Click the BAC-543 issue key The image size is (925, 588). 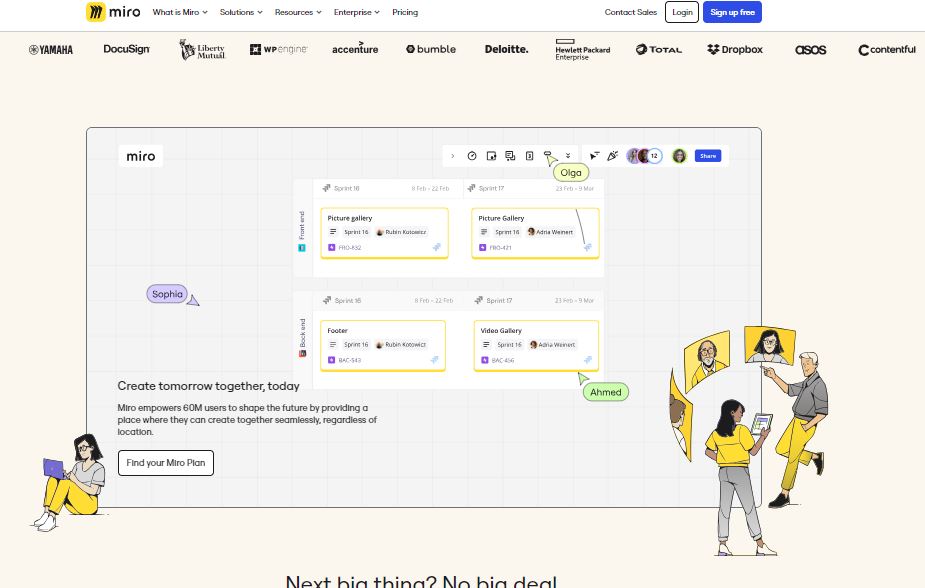pyautogui.click(x=349, y=360)
